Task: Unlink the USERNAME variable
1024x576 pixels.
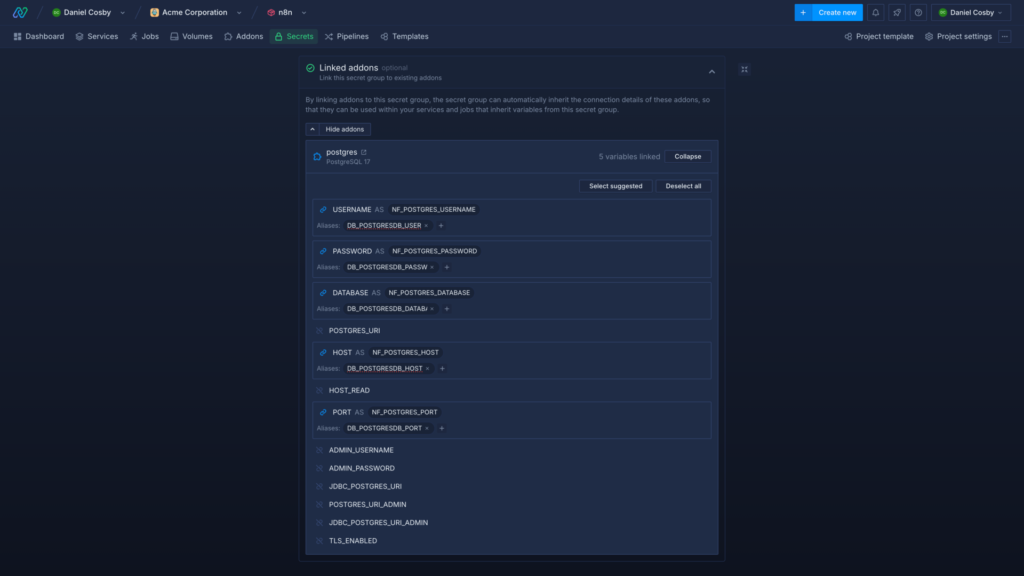Action: point(323,210)
